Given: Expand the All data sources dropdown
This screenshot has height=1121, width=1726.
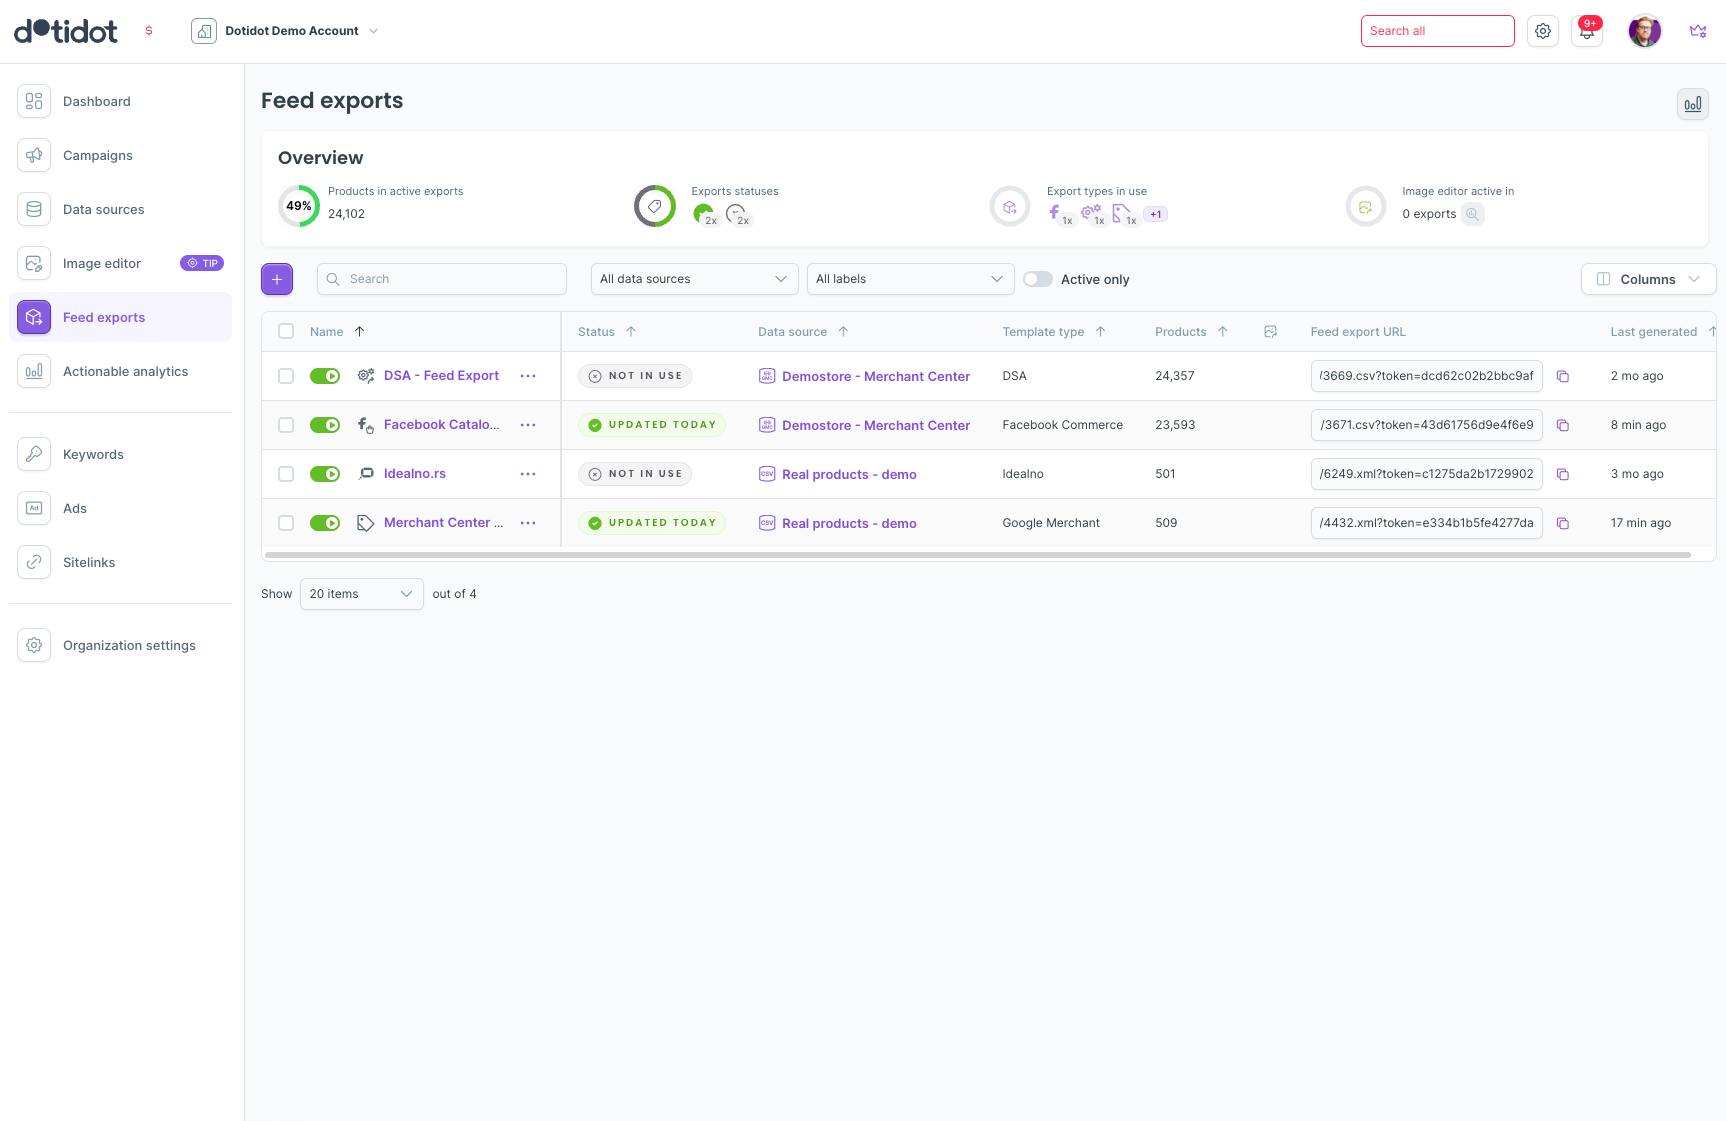Looking at the screenshot, I should [x=694, y=279].
